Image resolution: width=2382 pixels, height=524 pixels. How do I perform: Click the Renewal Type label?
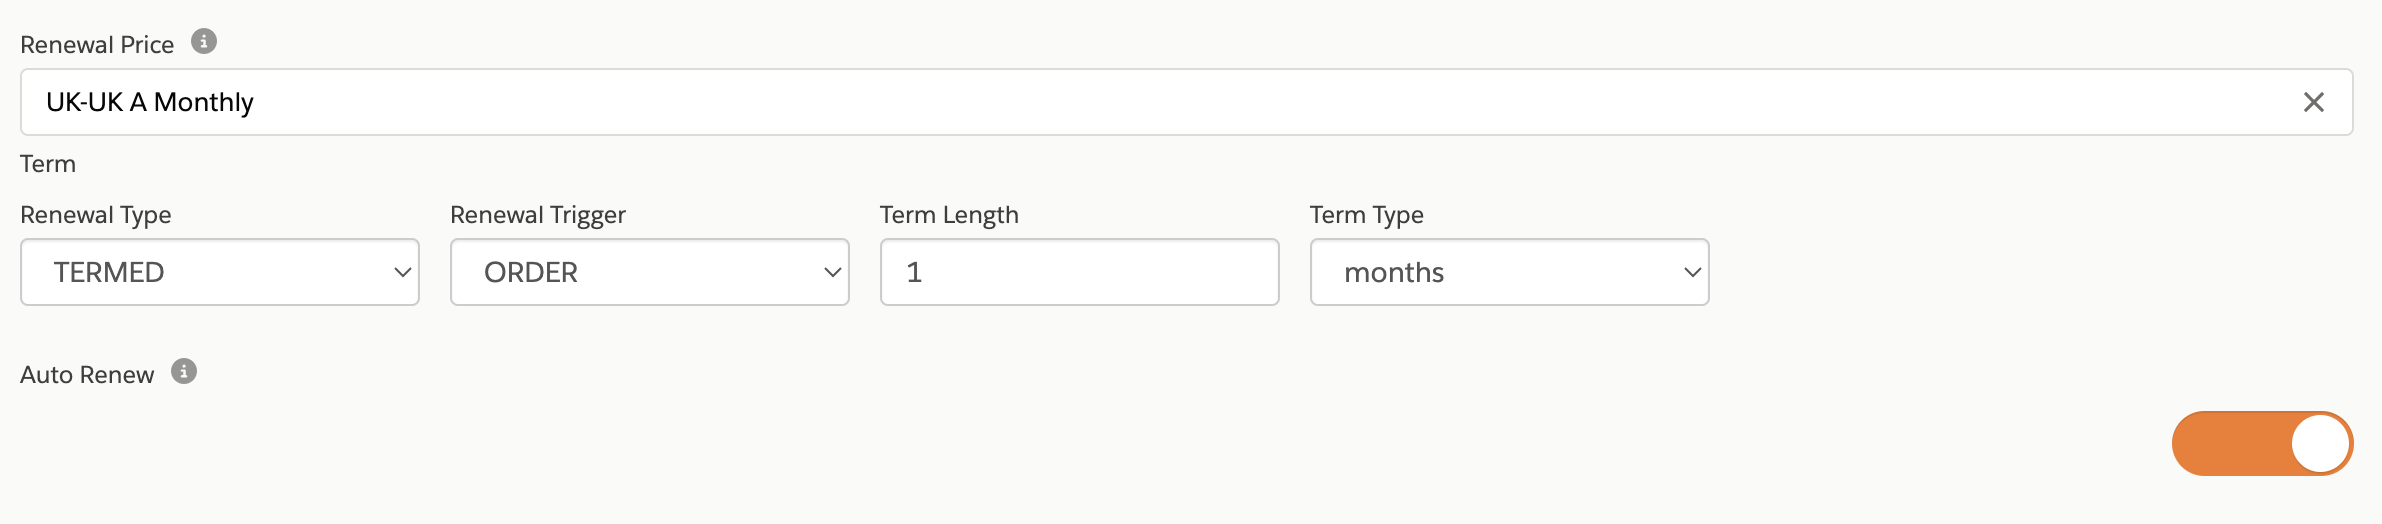click(96, 215)
